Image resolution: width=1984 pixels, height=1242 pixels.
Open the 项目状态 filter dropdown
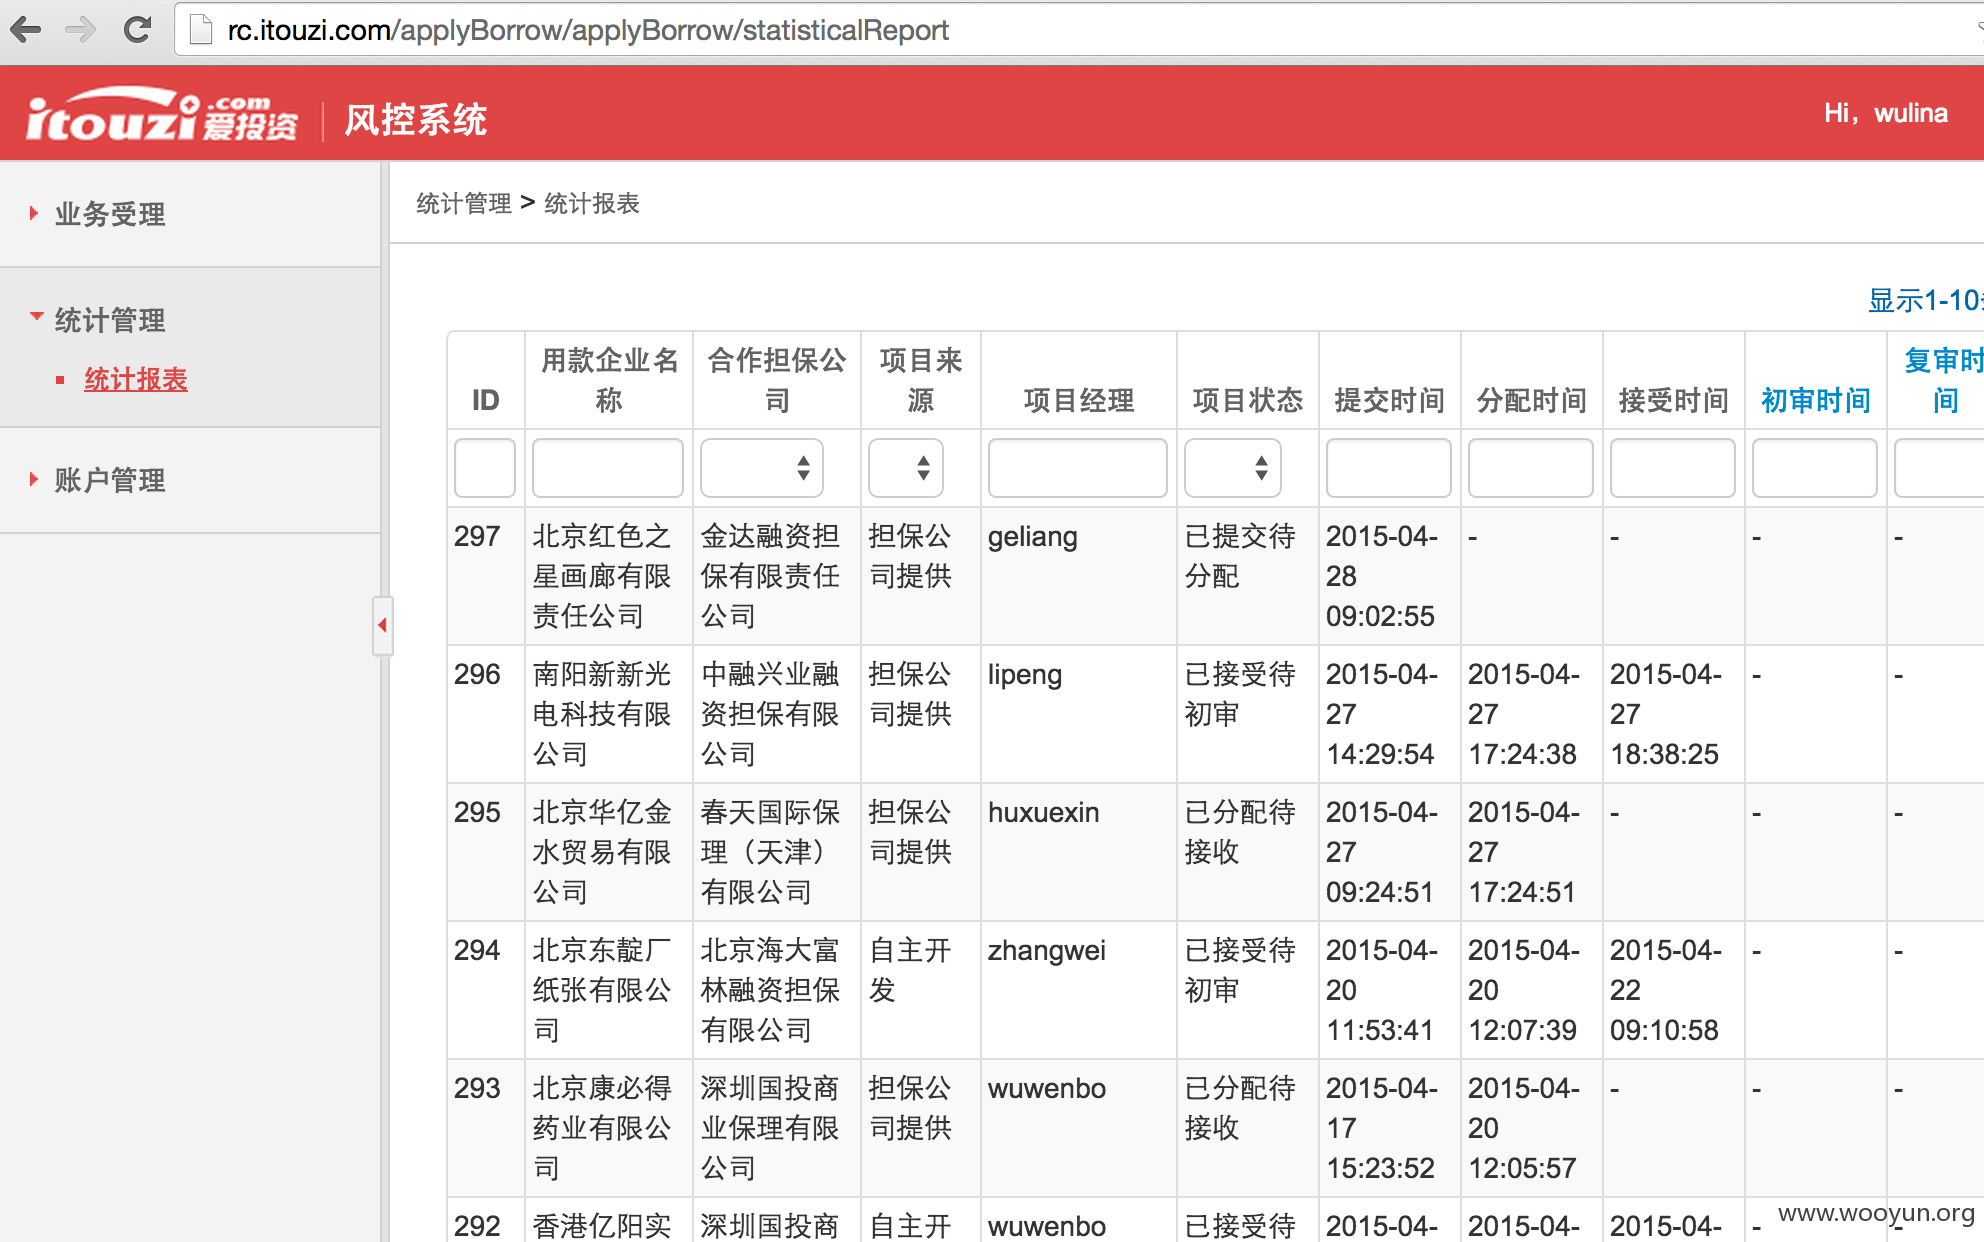pyautogui.click(x=1233, y=467)
